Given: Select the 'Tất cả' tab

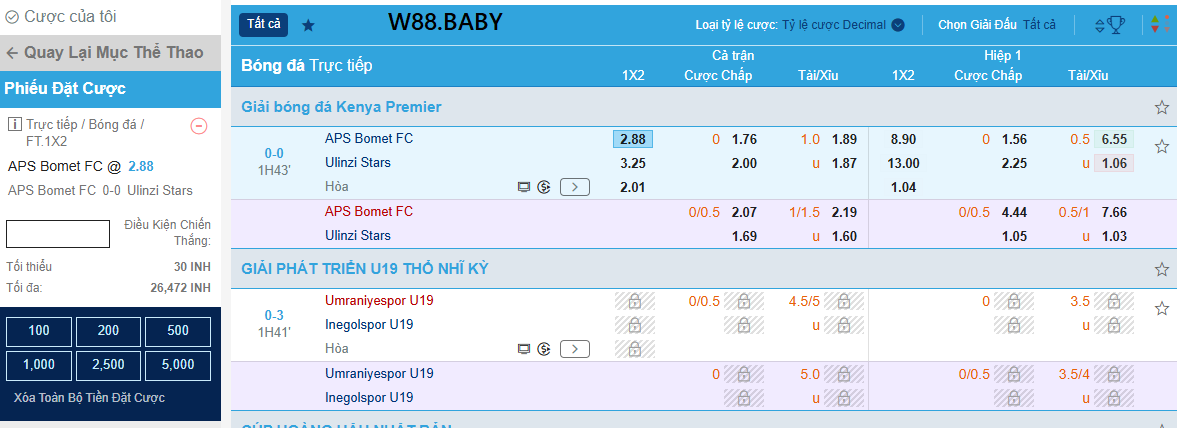Looking at the screenshot, I should tap(264, 24).
